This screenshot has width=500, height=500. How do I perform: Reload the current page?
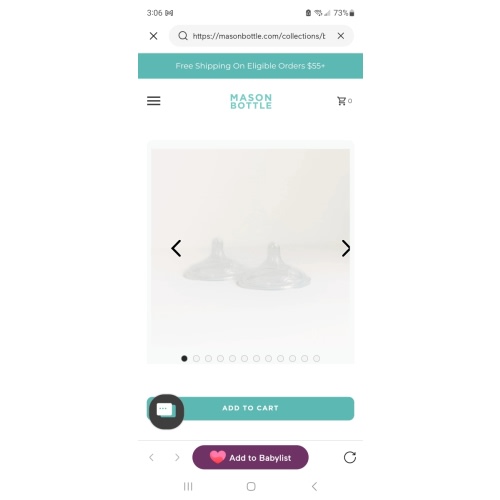(350, 457)
